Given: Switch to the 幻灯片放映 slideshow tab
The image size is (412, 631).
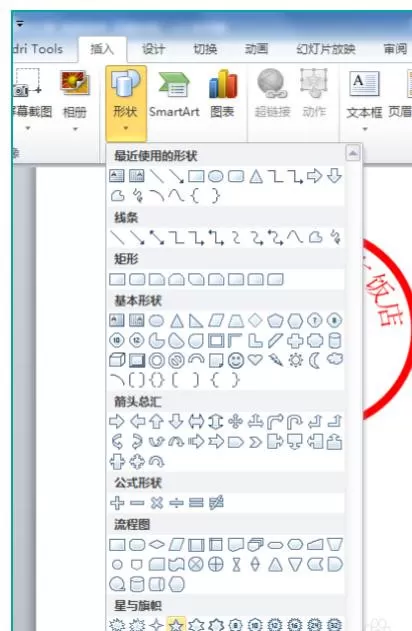Looking at the screenshot, I should click(x=326, y=49).
